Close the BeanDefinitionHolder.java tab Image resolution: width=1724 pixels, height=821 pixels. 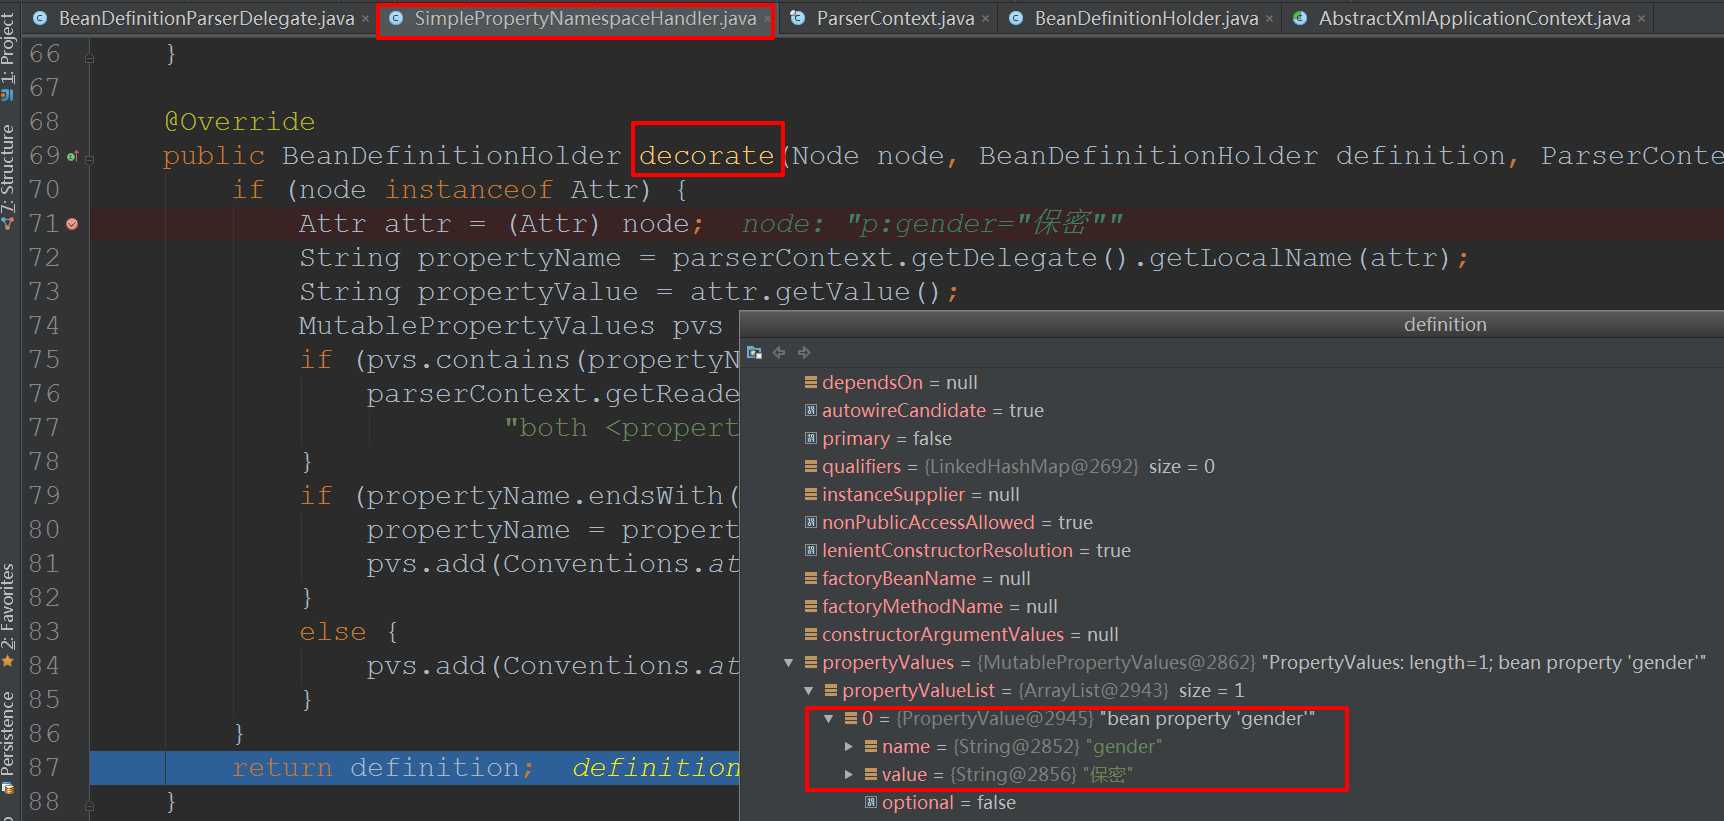[1269, 19]
